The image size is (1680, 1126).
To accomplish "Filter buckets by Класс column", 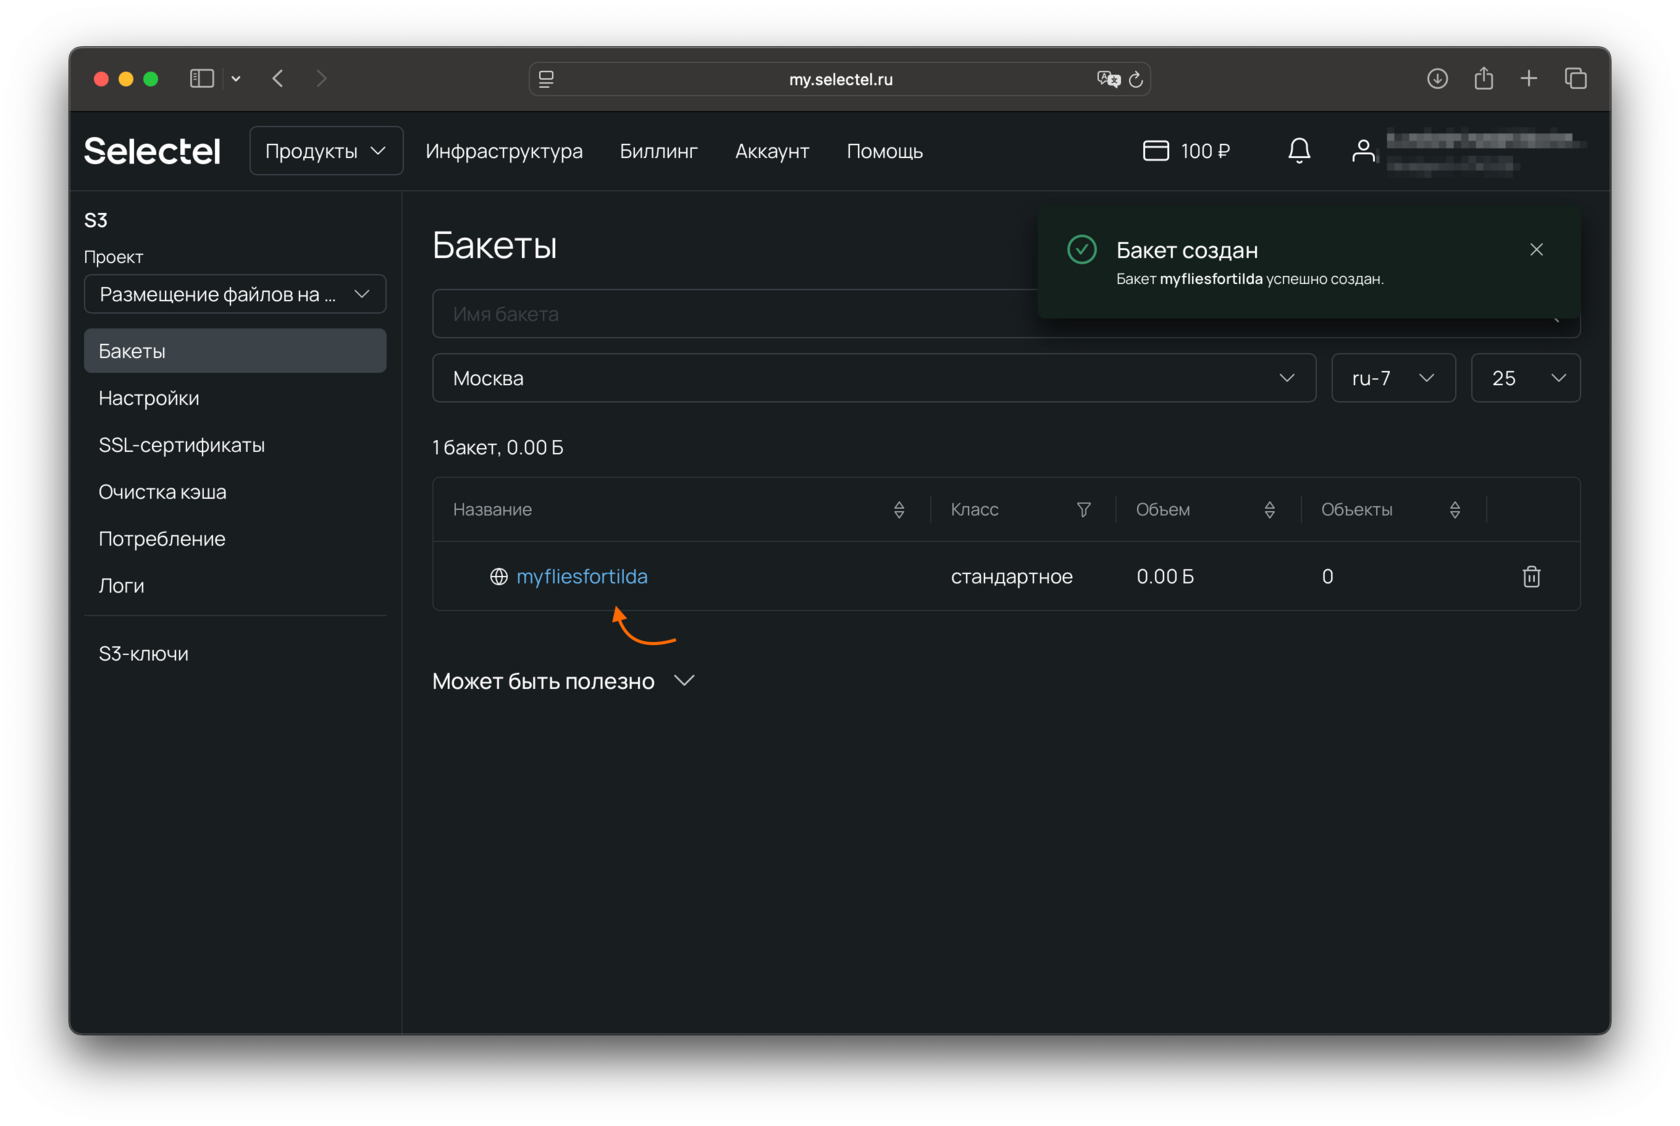I will point(1084,510).
